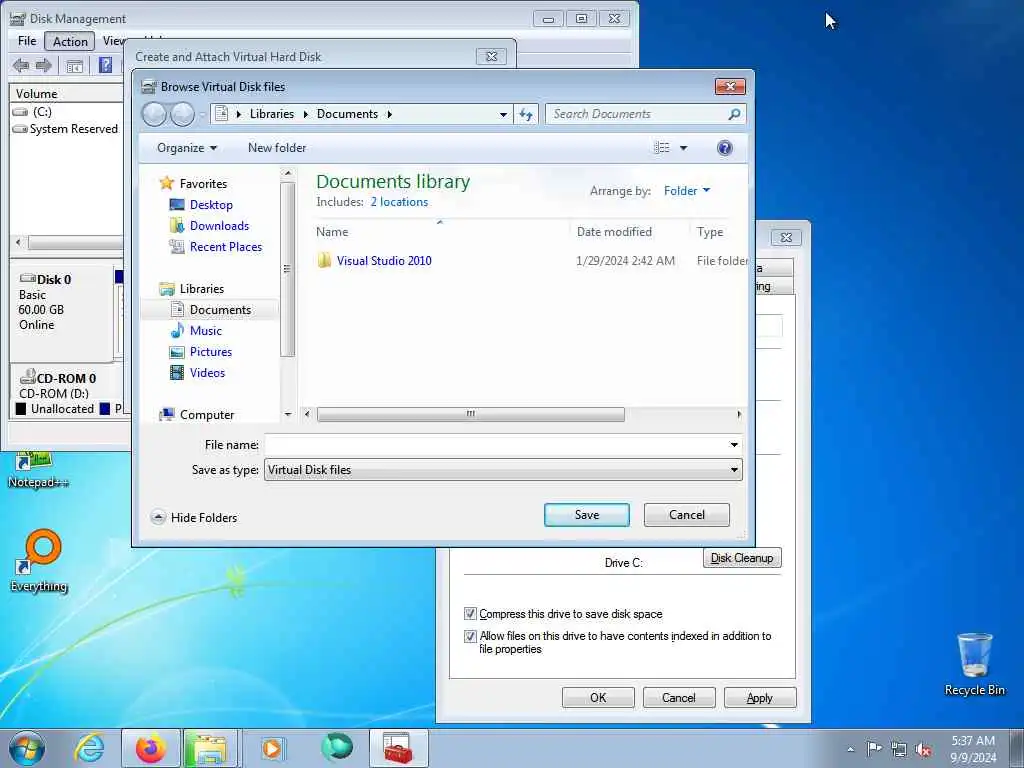Open the Change your view icon
Image resolution: width=1024 pixels, height=768 pixels.
(662, 148)
